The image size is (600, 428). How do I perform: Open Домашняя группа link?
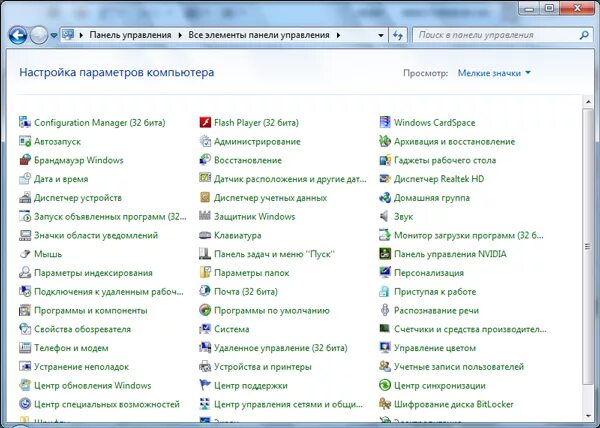tap(432, 198)
